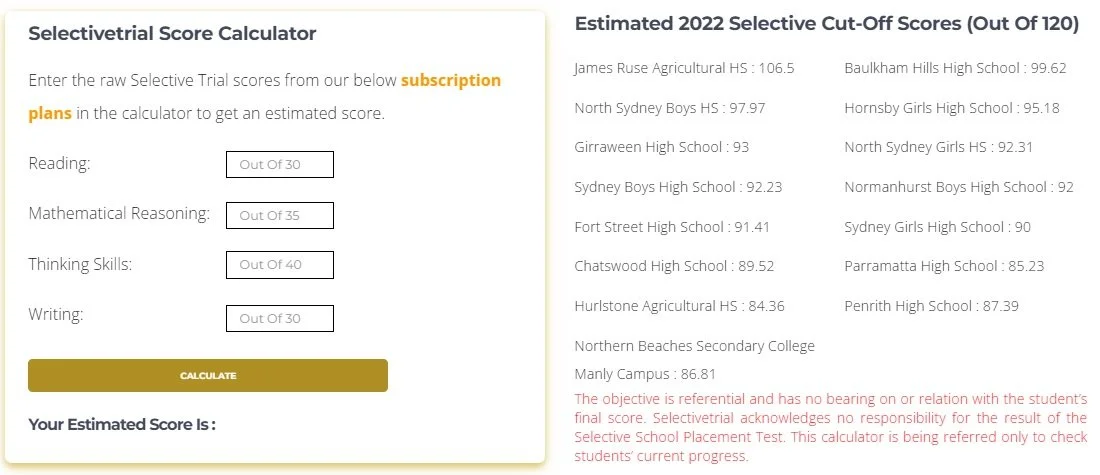
Task: Select Penrith High School entry
Action: 932,306
